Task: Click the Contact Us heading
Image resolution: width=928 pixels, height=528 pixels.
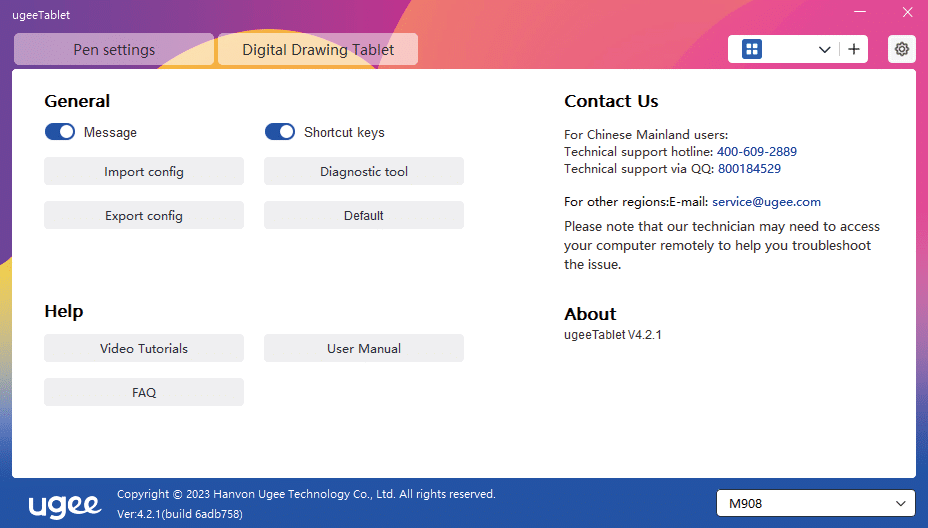Action: pyautogui.click(x=611, y=101)
